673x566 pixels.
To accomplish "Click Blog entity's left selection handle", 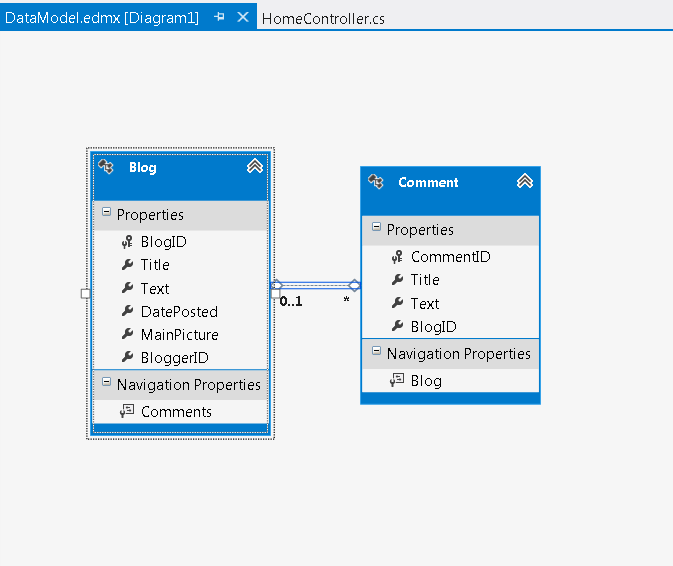I will click(x=85, y=294).
